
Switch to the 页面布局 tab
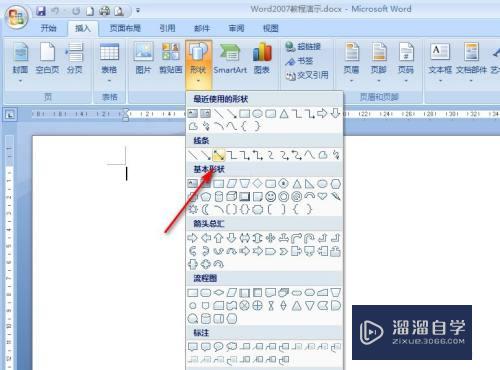coord(125,28)
